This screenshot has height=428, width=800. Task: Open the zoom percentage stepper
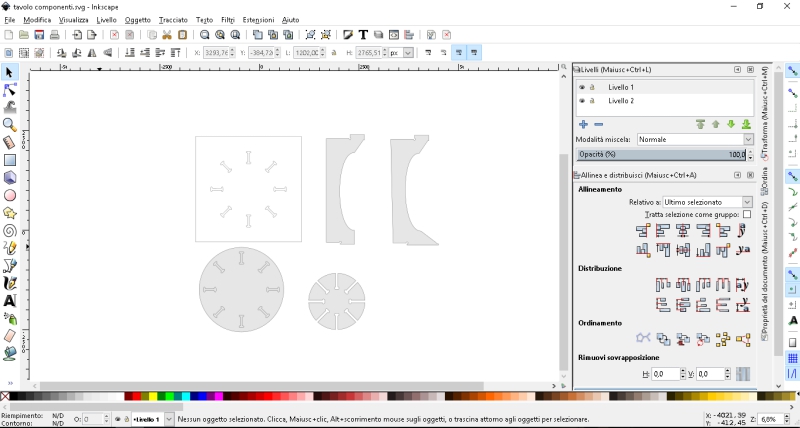click(x=787, y=419)
